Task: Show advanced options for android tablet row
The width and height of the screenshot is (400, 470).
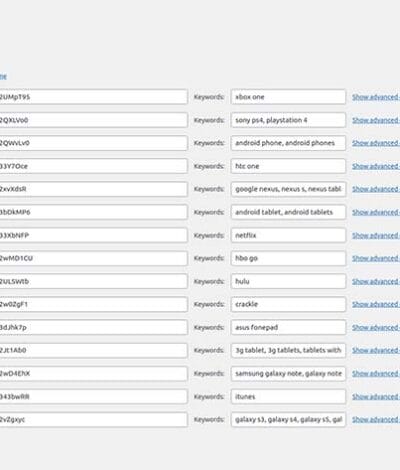Action: click(x=376, y=212)
